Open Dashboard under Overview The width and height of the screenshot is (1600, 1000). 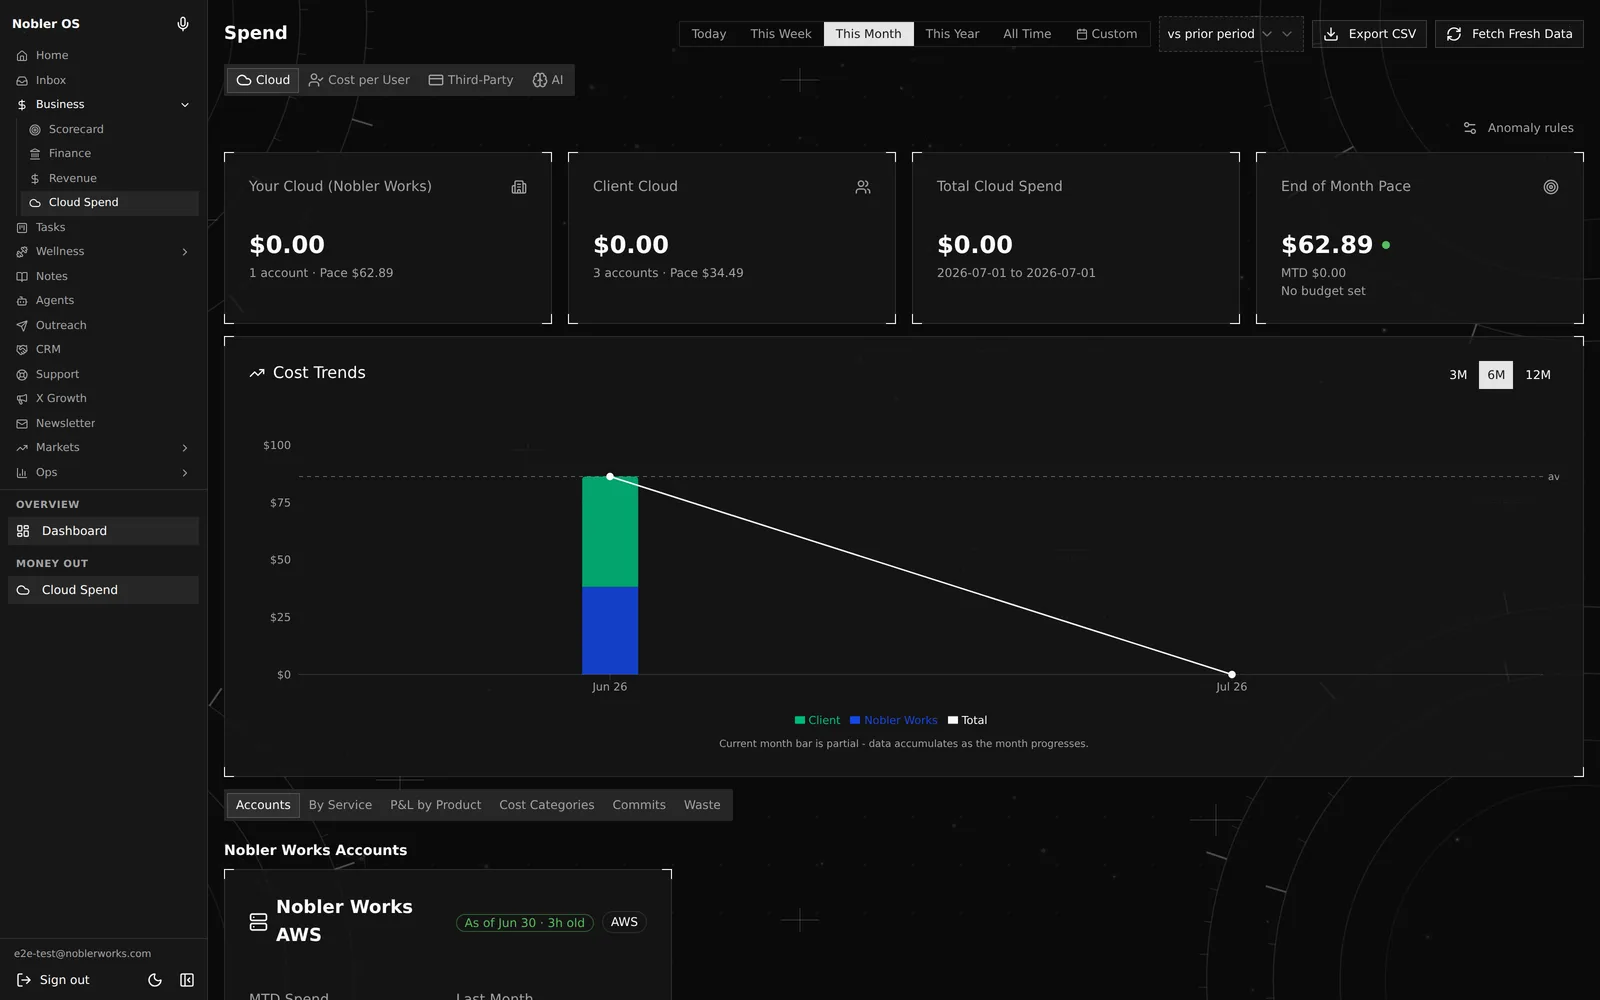click(x=103, y=531)
